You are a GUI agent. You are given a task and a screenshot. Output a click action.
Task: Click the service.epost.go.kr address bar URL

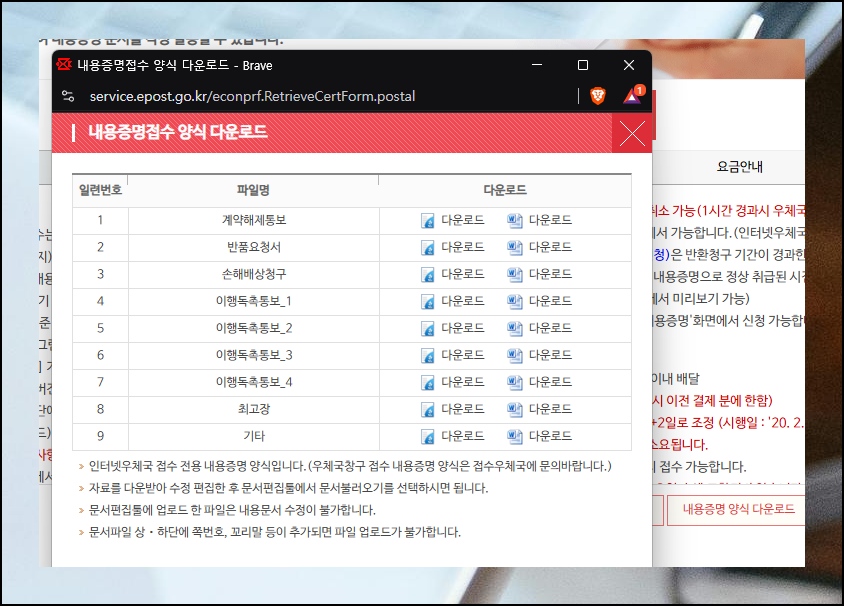coord(252,96)
